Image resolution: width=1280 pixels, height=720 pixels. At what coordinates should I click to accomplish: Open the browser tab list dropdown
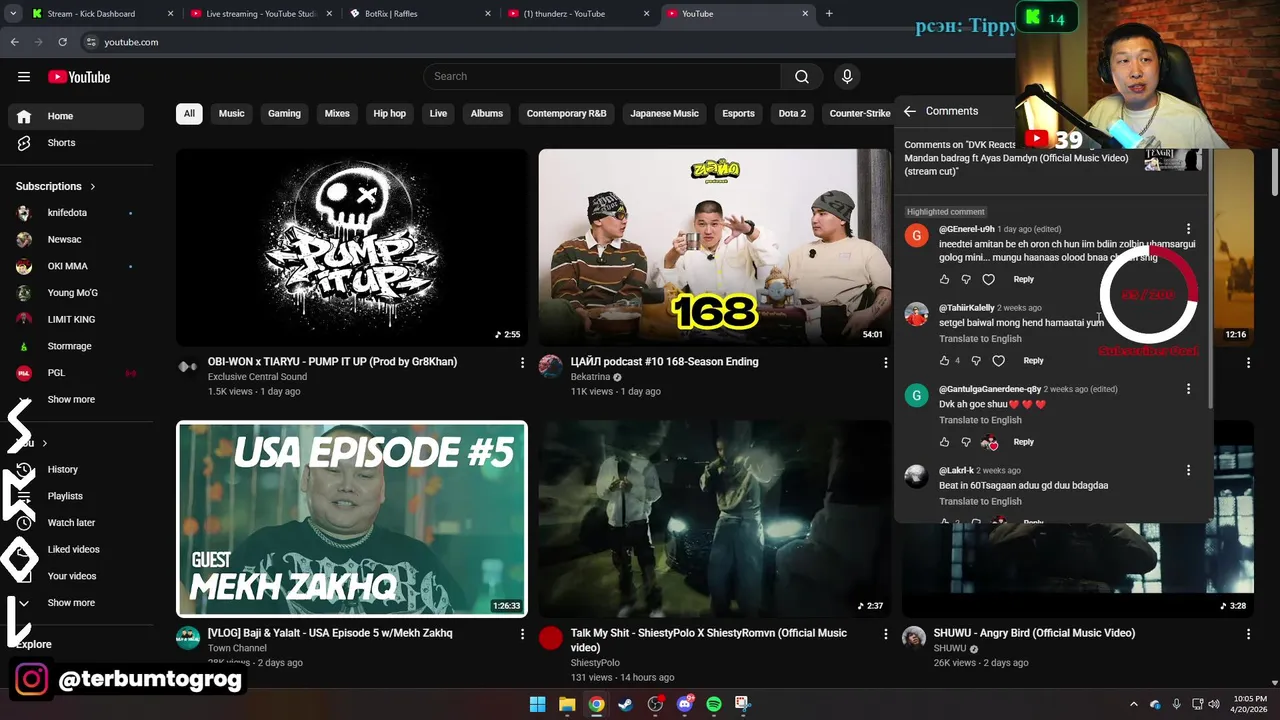[x=13, y=14]
